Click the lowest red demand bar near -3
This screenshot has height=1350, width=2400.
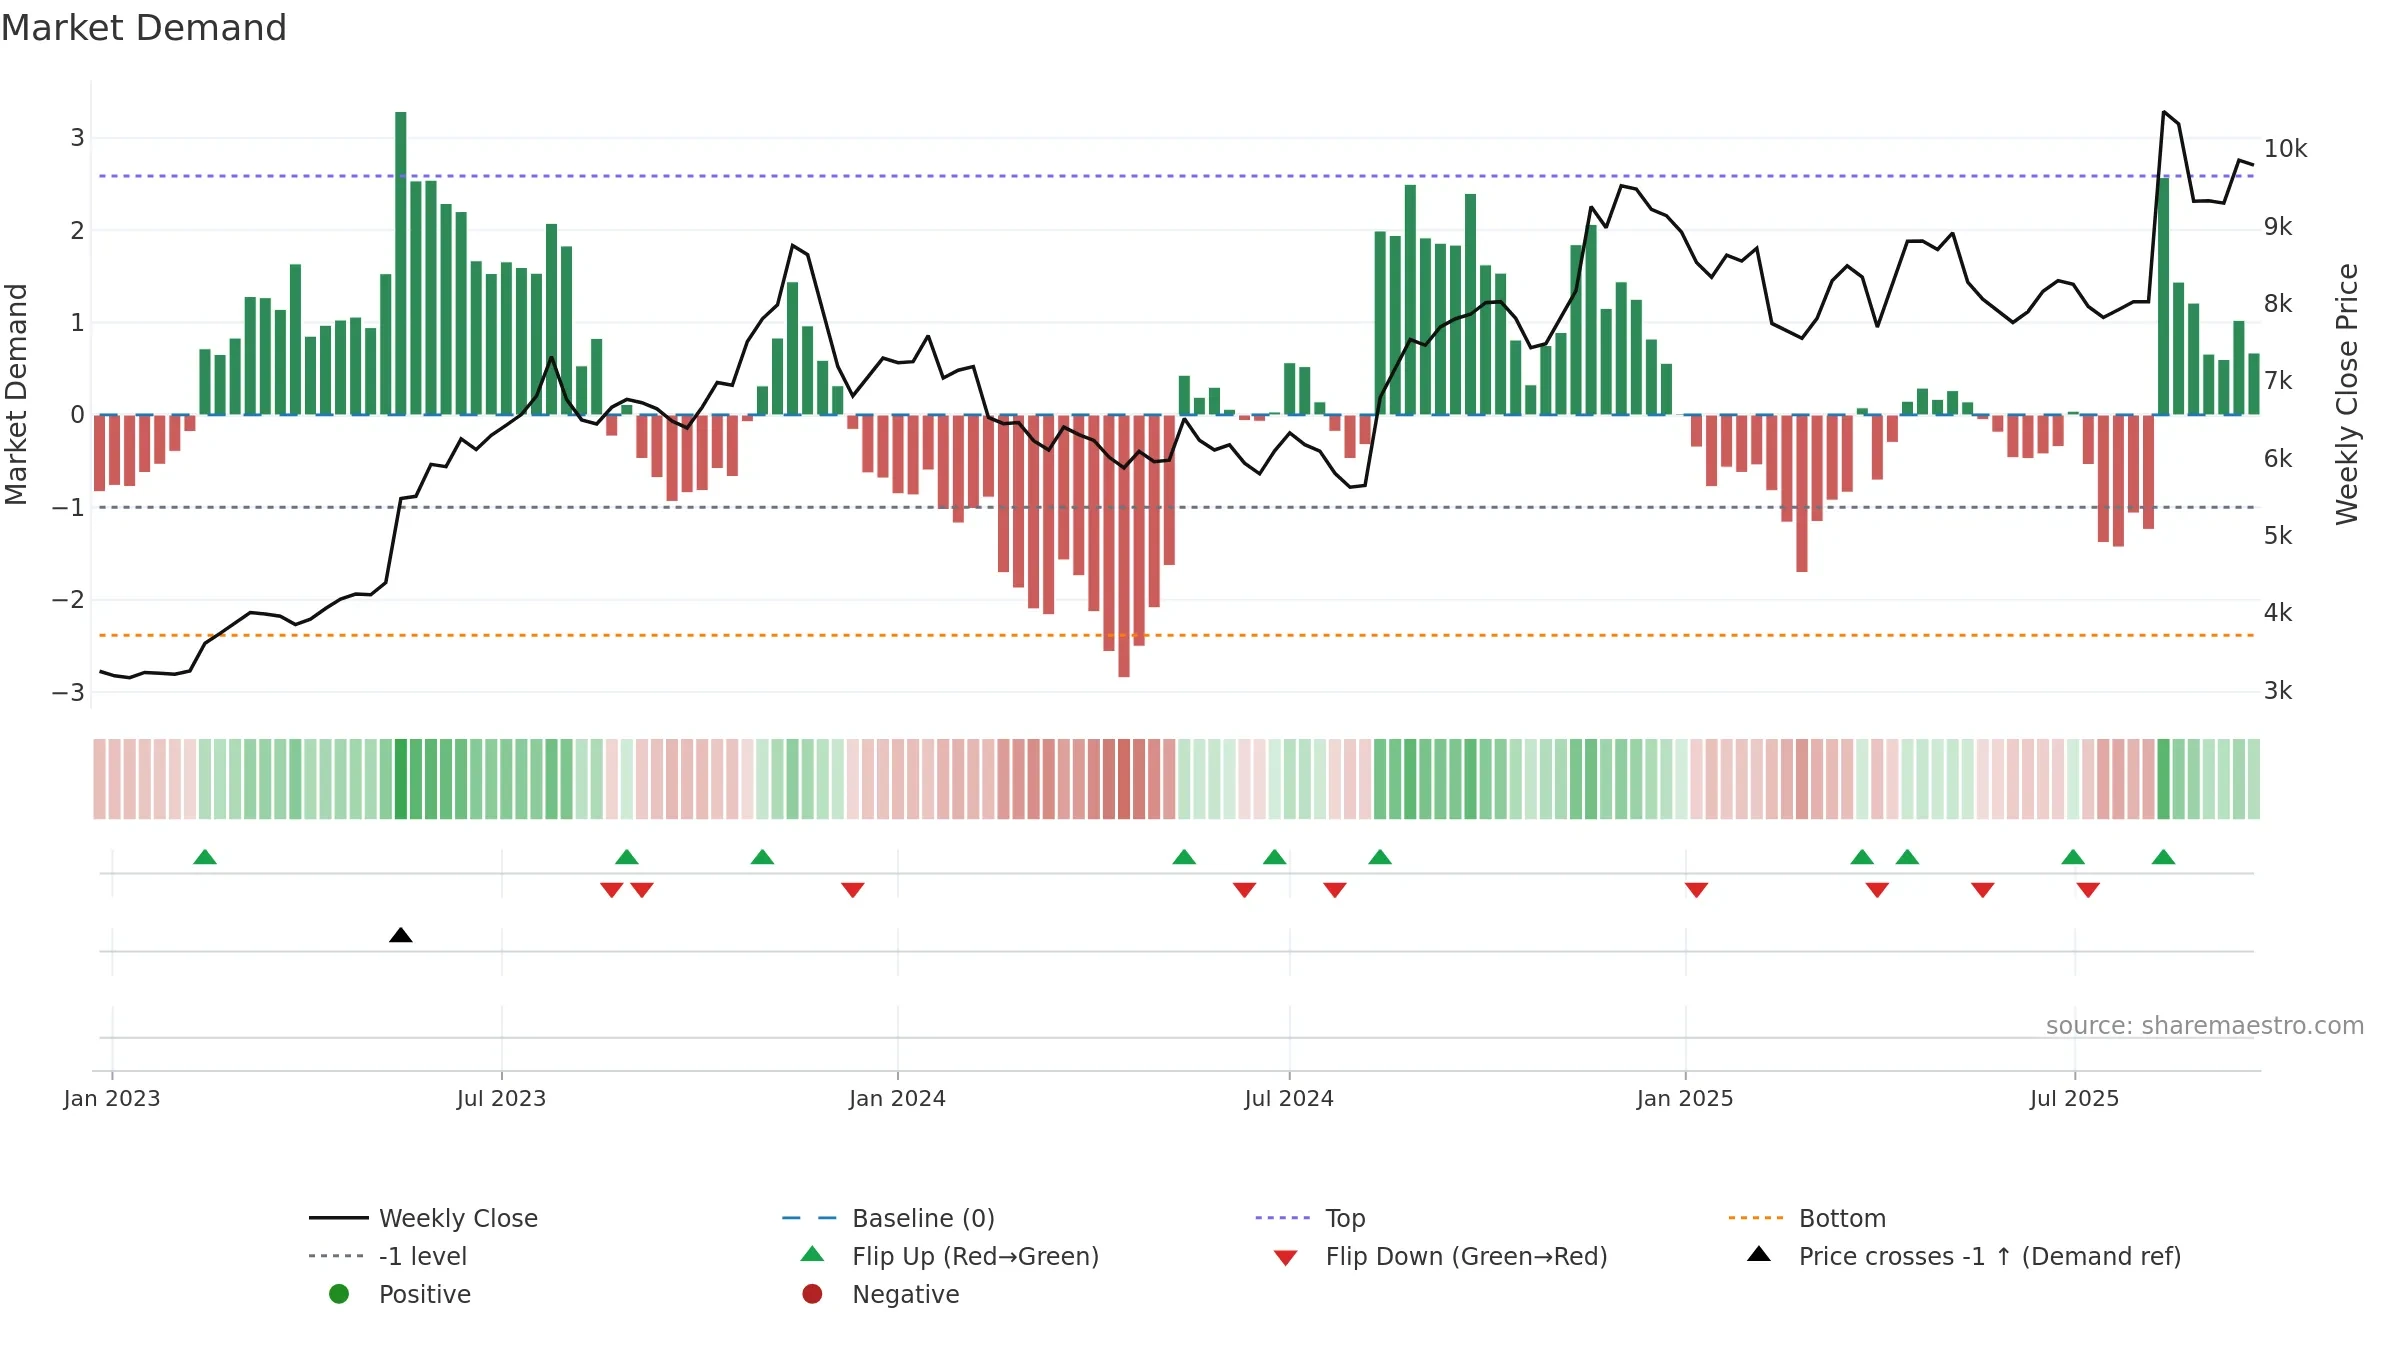click(1124, 546)
